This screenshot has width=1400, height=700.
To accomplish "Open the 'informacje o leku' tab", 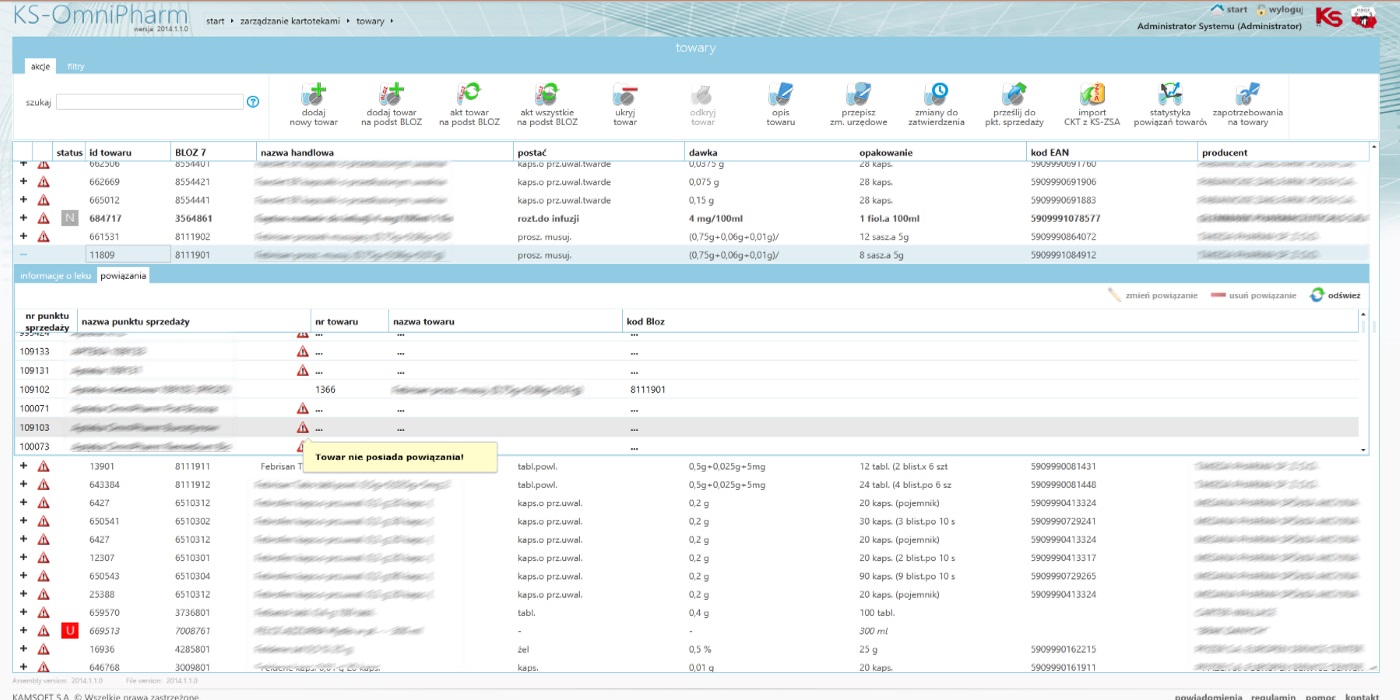I will point(56,276).
